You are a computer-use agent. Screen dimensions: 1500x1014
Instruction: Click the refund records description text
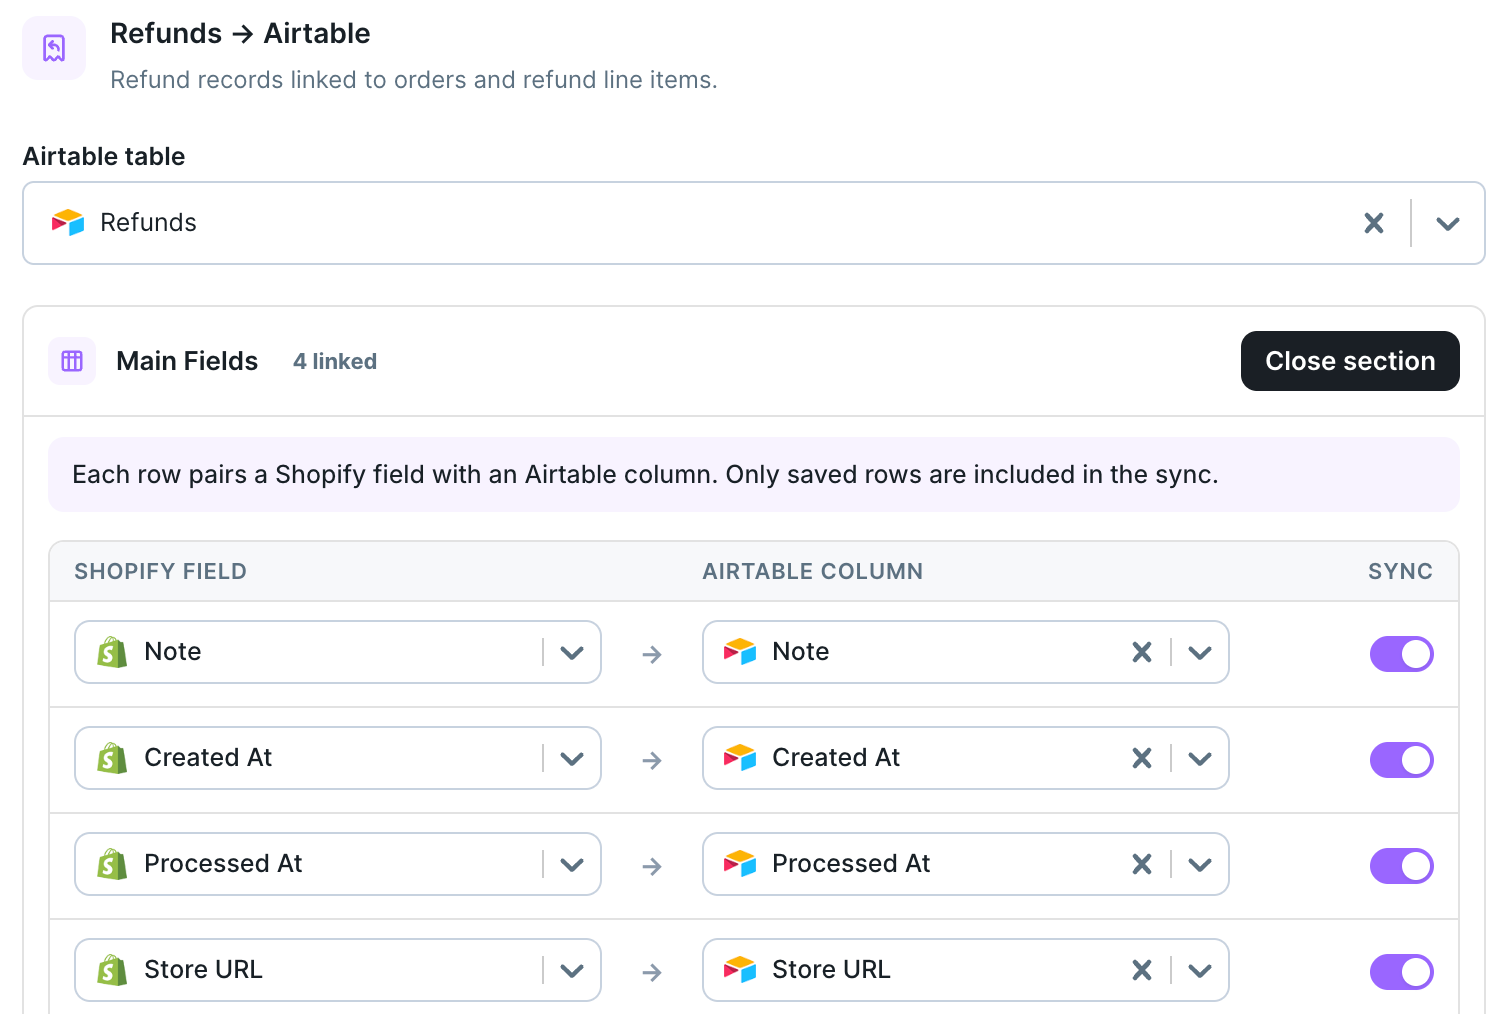(x=414, y=80)
